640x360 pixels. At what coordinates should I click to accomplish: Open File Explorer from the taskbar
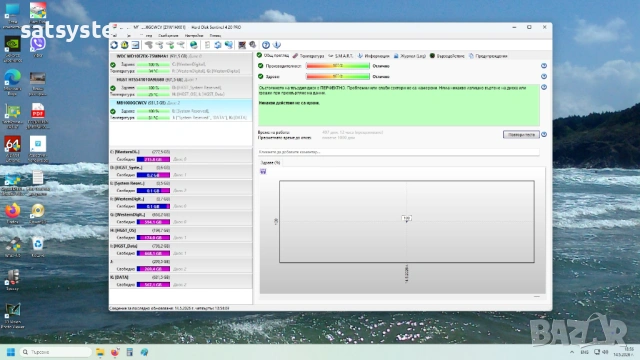pyautogui.click(x=100, y=352)
